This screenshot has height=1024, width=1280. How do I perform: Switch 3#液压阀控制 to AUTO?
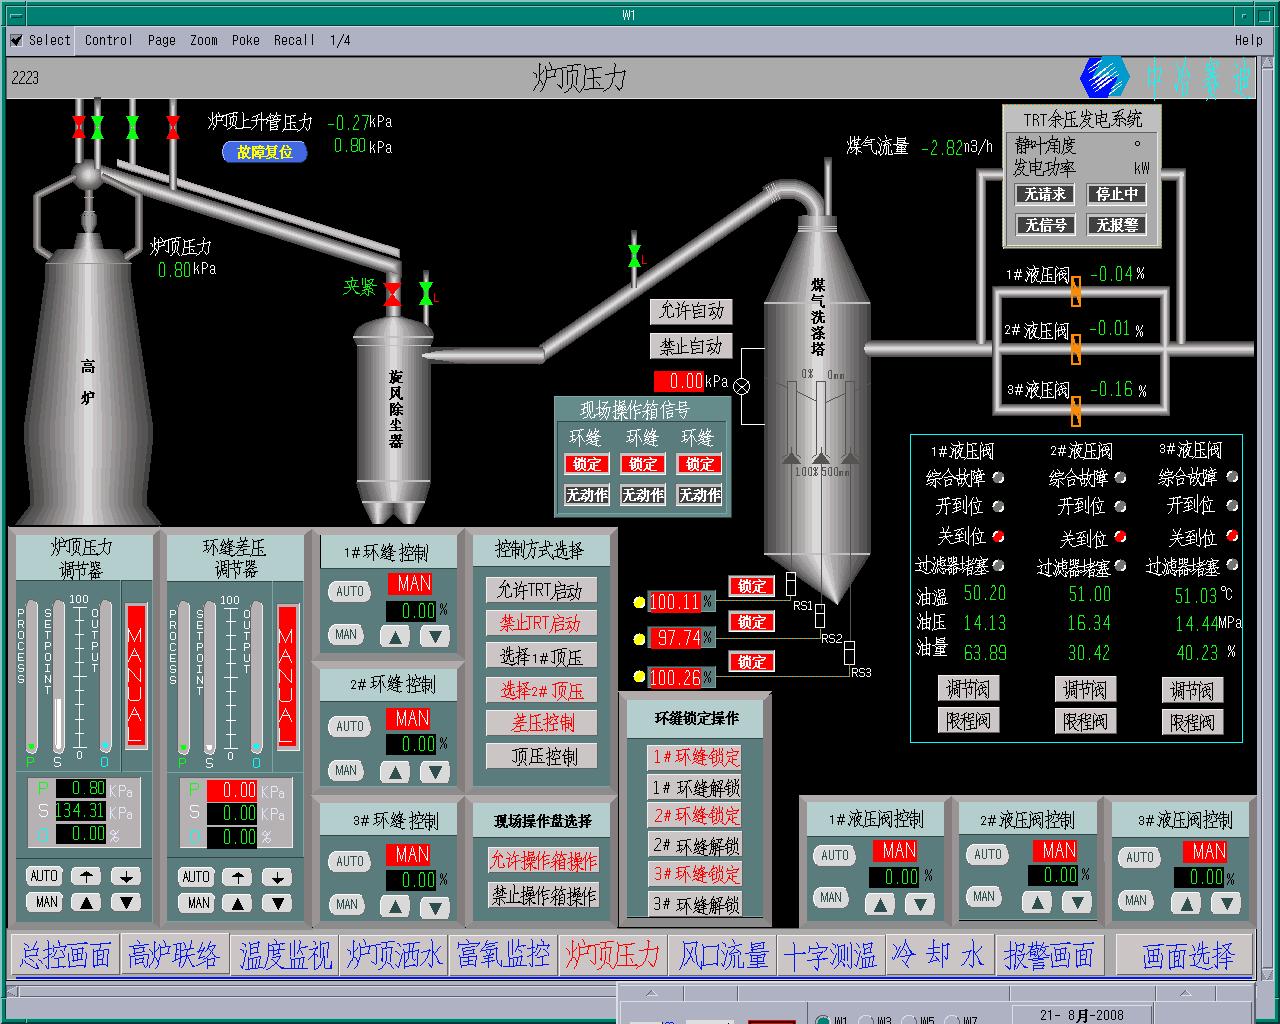[x=1140, y=857]
